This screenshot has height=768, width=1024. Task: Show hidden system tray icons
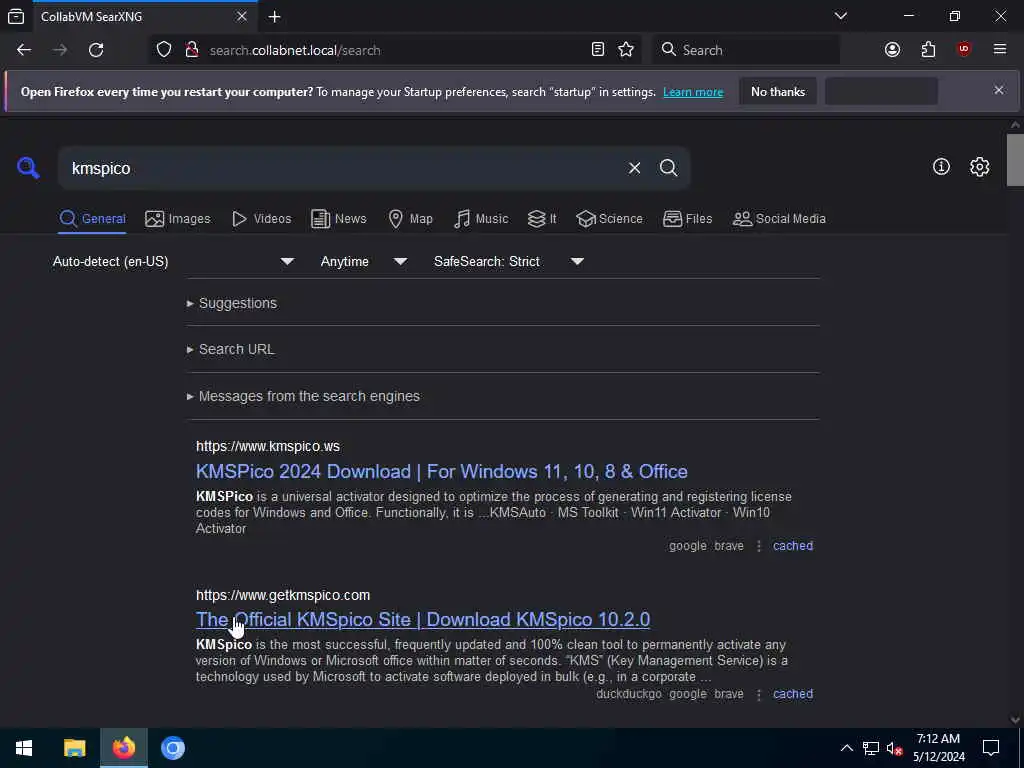(x=846, y=748)
